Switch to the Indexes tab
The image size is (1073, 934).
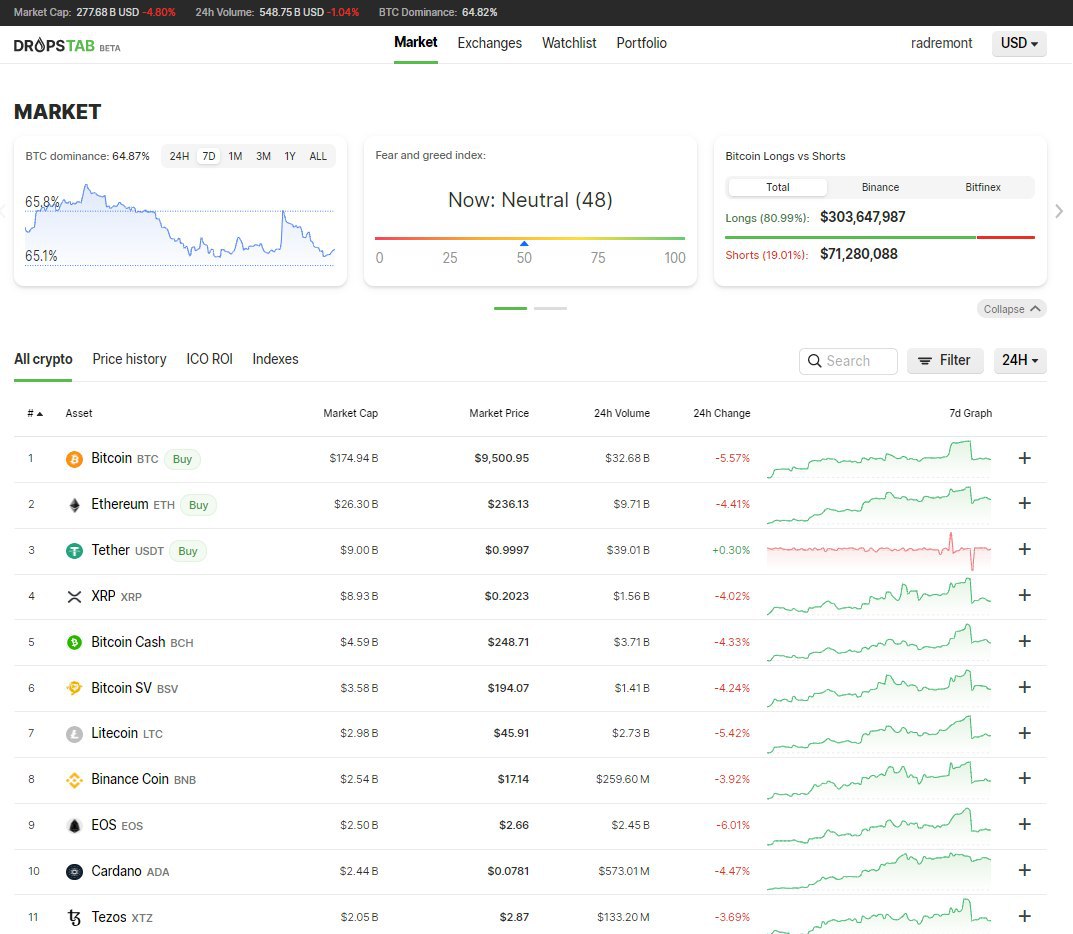click(275, 359)
